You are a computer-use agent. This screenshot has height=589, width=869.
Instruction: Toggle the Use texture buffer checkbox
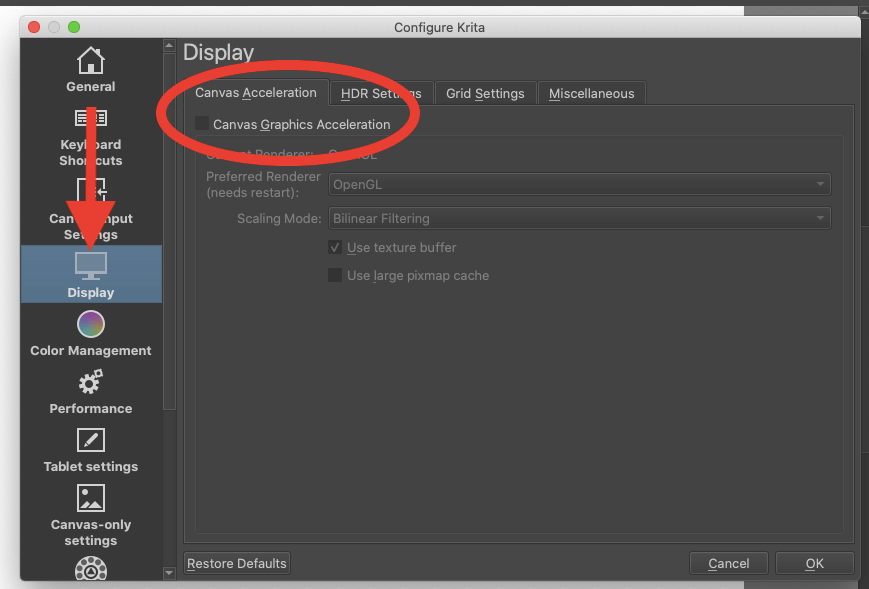coord(335,247)
